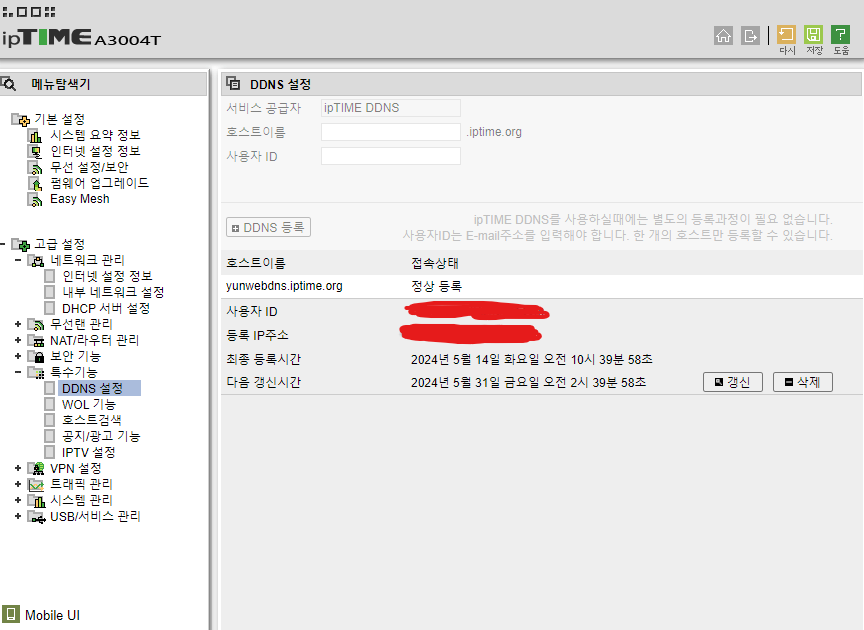Expand the 트래픽 관리 node
Screen dimensions: 864x630
(18, 484)
